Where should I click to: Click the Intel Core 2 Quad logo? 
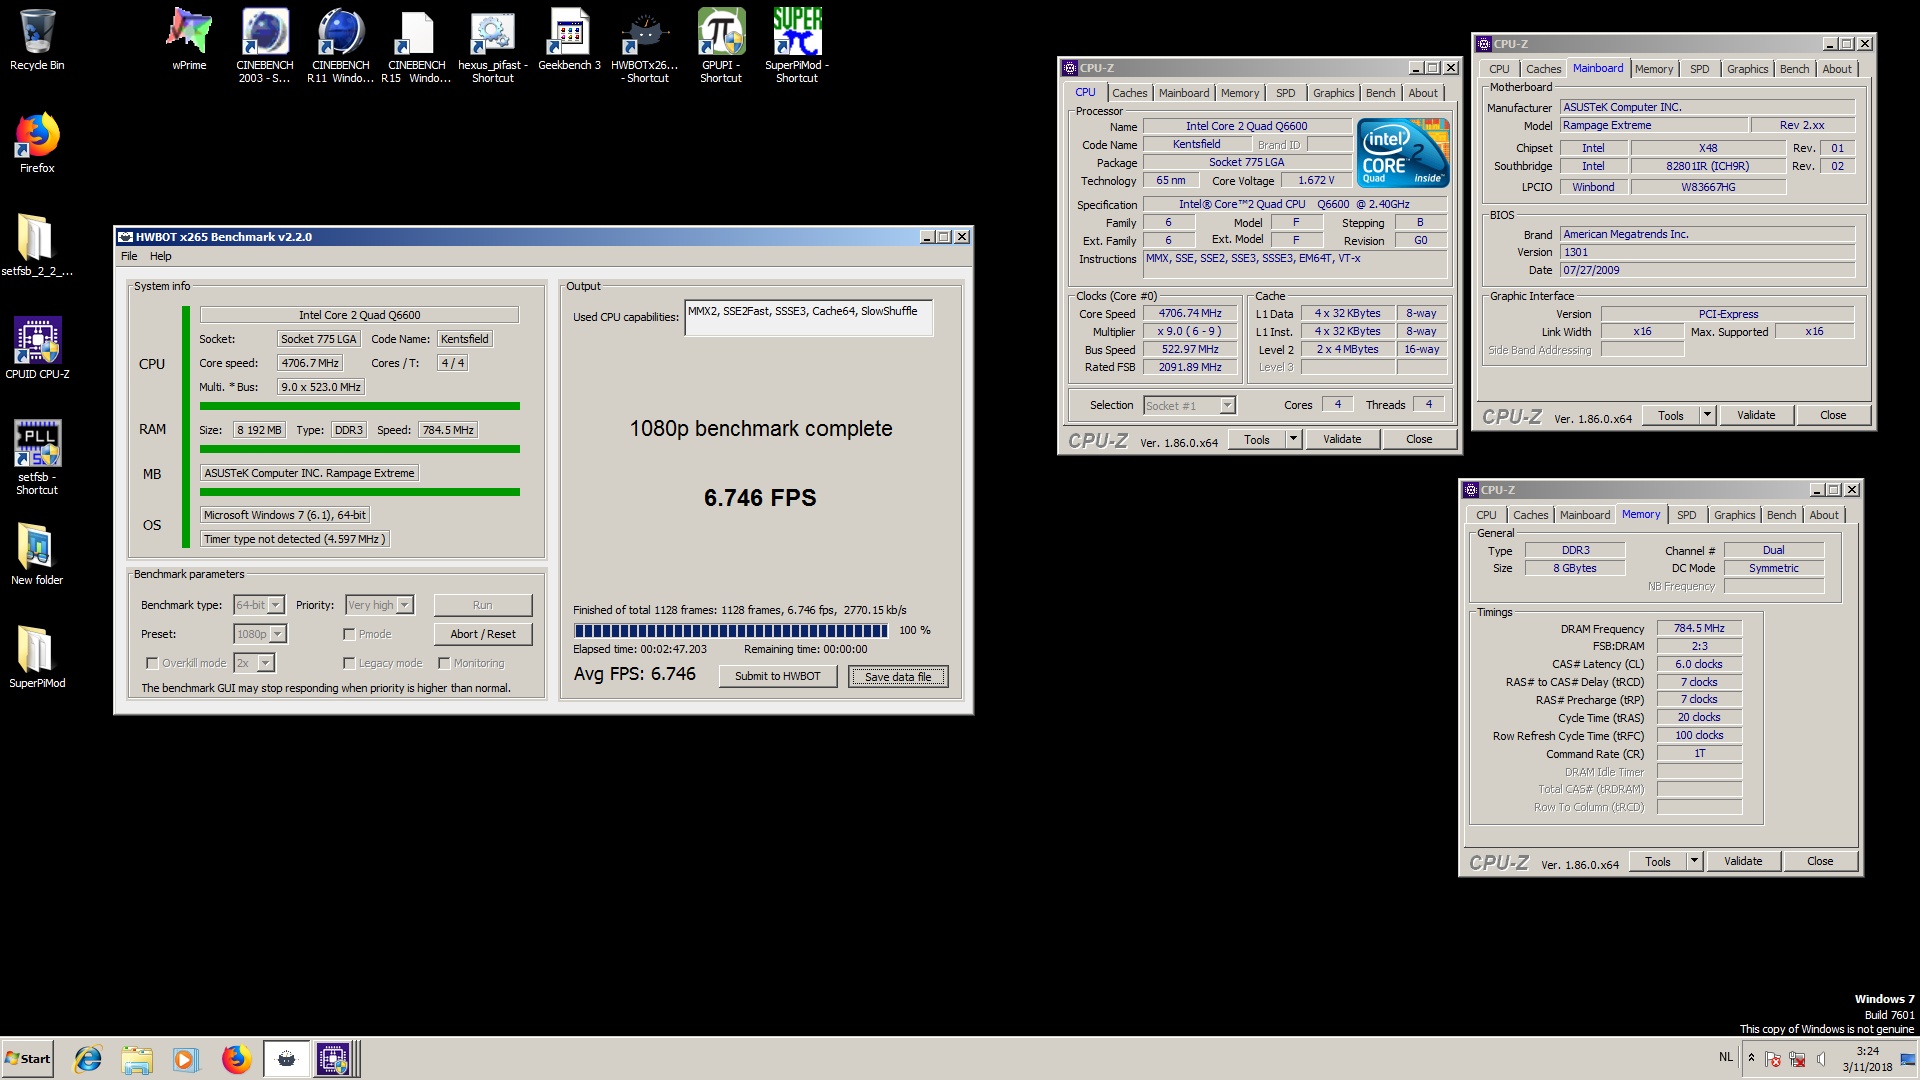coord(1404,153)
